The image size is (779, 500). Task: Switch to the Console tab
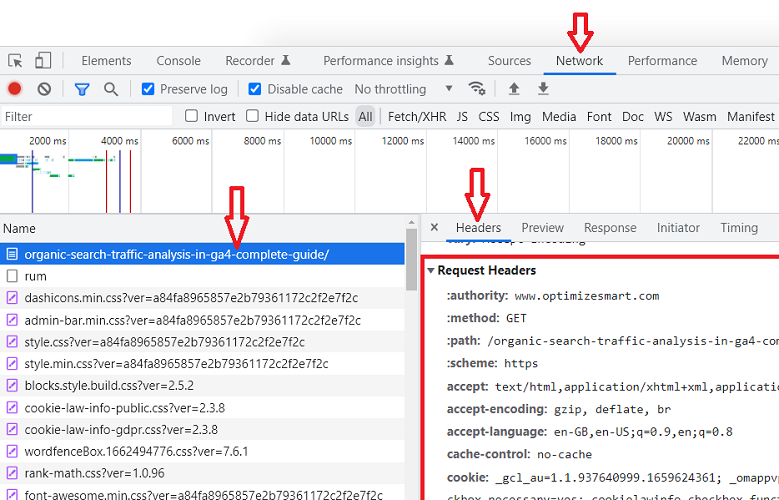tap(178, 61)
